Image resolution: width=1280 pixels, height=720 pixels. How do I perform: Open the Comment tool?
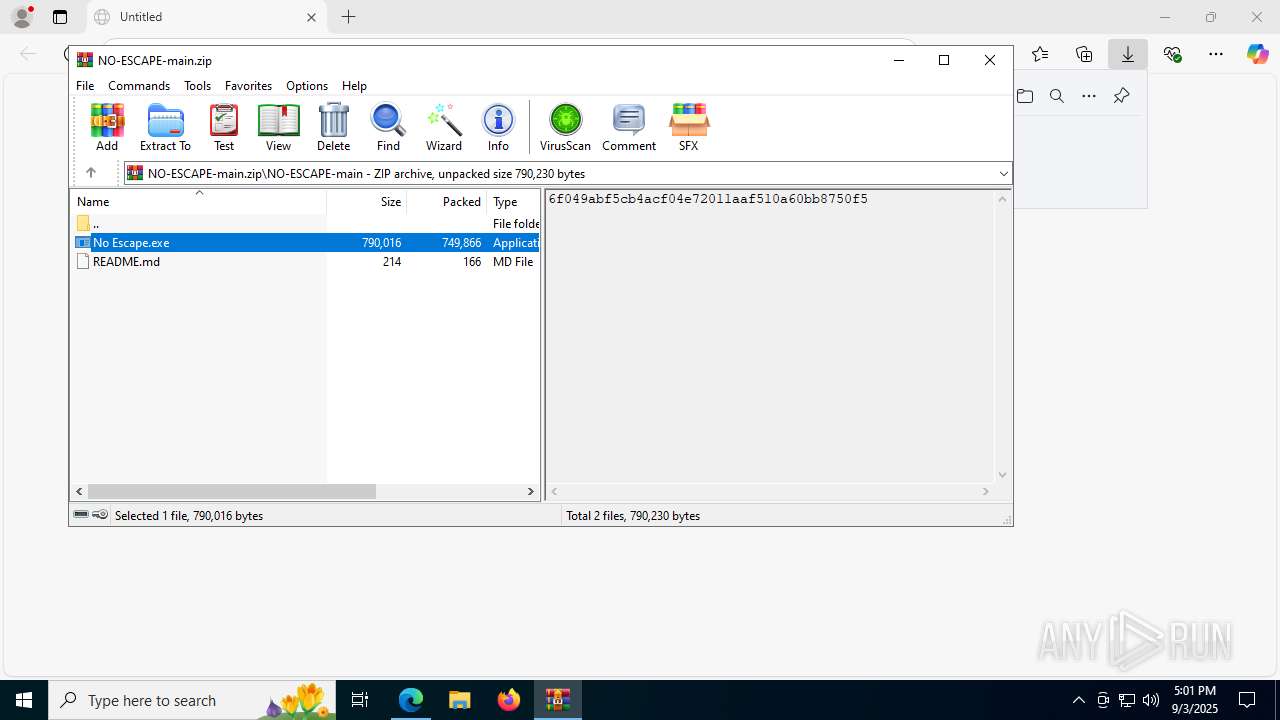tap(629, 127)
